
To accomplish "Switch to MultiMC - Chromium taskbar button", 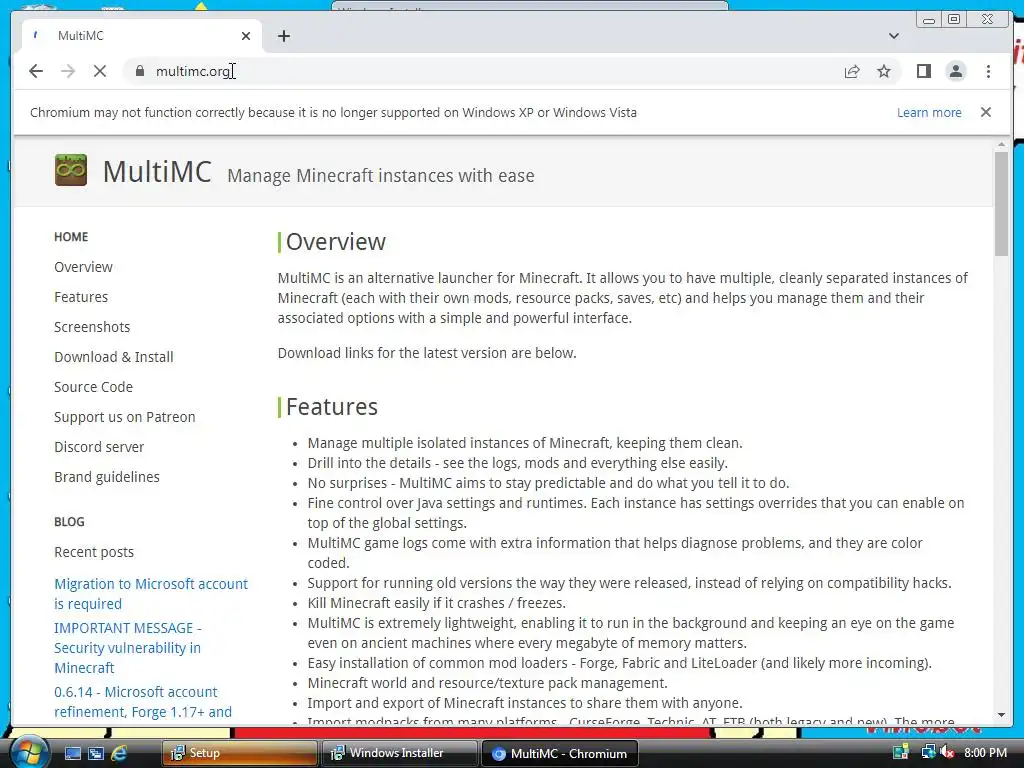I will pyautogui.click(x=560, y=754).
